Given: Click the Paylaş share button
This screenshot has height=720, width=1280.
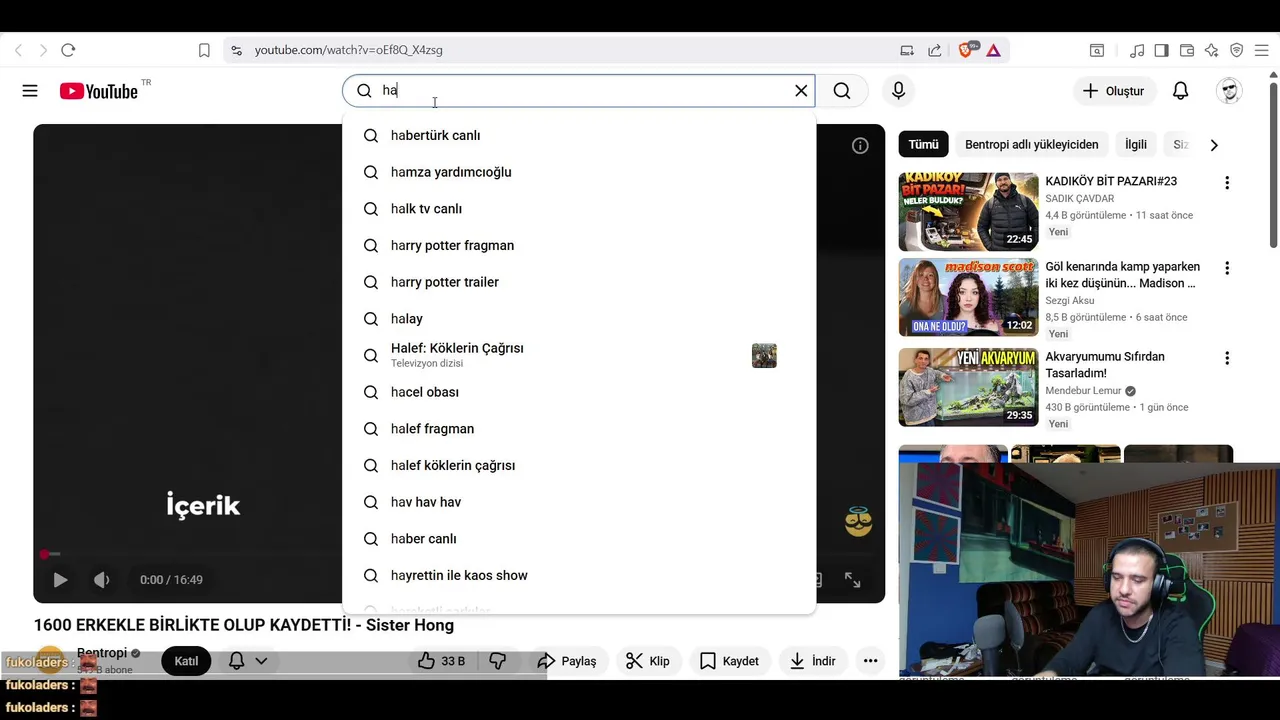Looking at the screenshot, I should coord(566,661).
